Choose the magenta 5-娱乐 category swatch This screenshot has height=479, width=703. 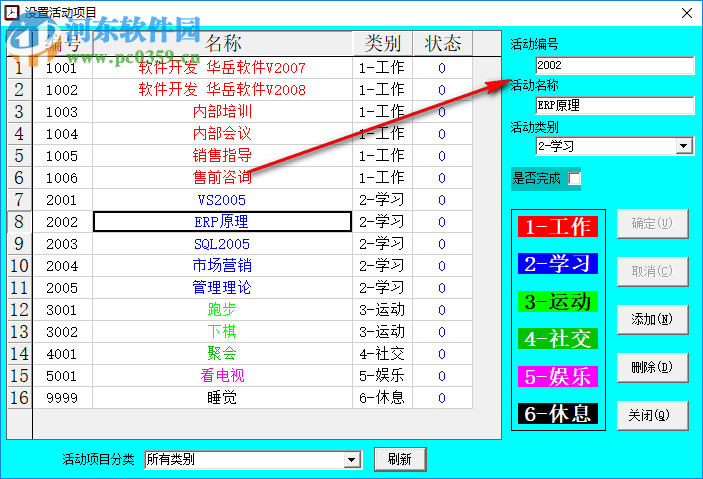click(558, 376)
